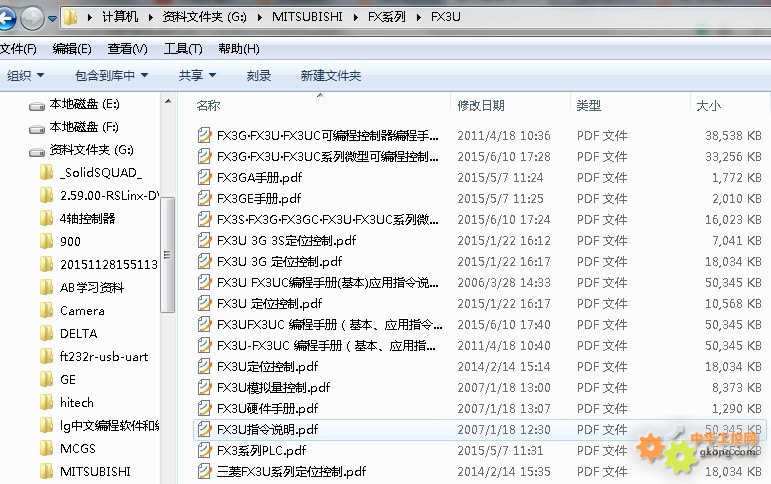Click the MCGS folder icon in sidebar
771x484 pixels.
(x=47, y=448)
